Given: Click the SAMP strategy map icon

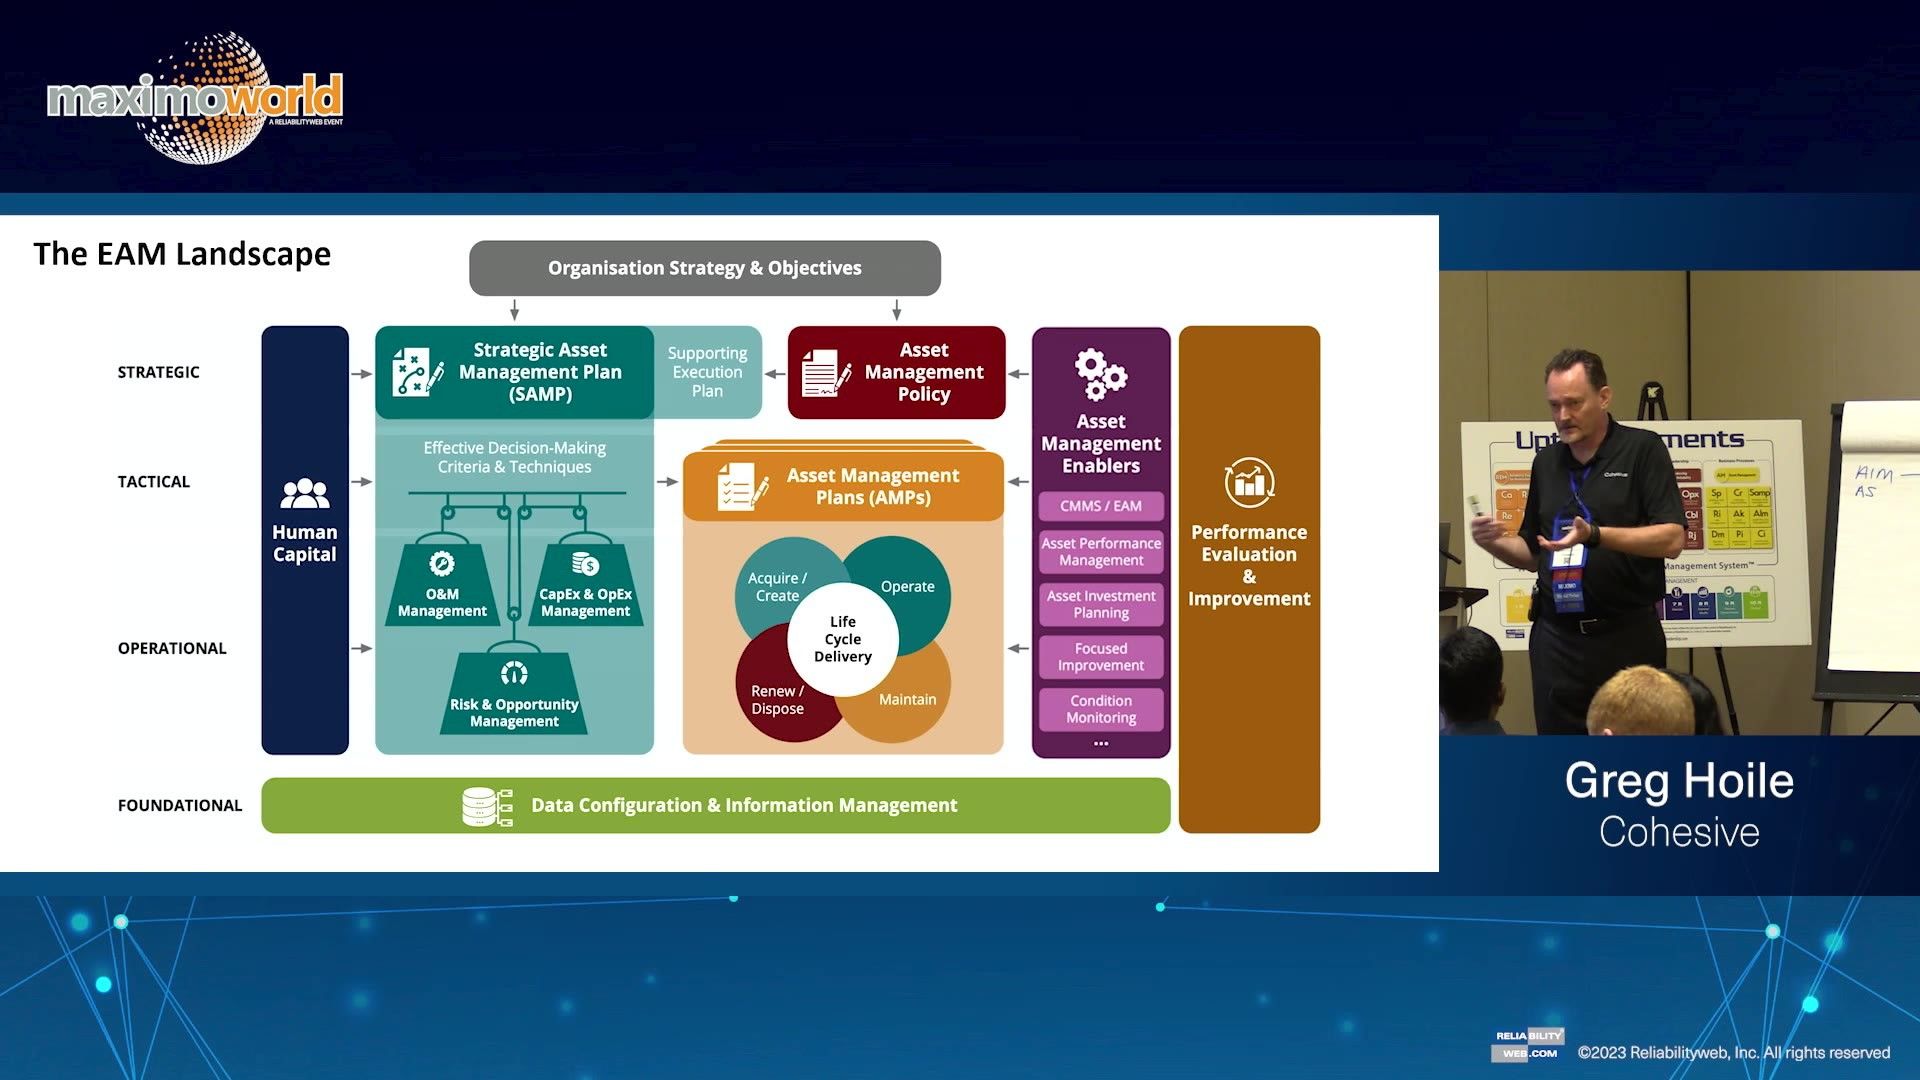Looking at the screenshot, I should pyautogui.click(x=416, y=372).
